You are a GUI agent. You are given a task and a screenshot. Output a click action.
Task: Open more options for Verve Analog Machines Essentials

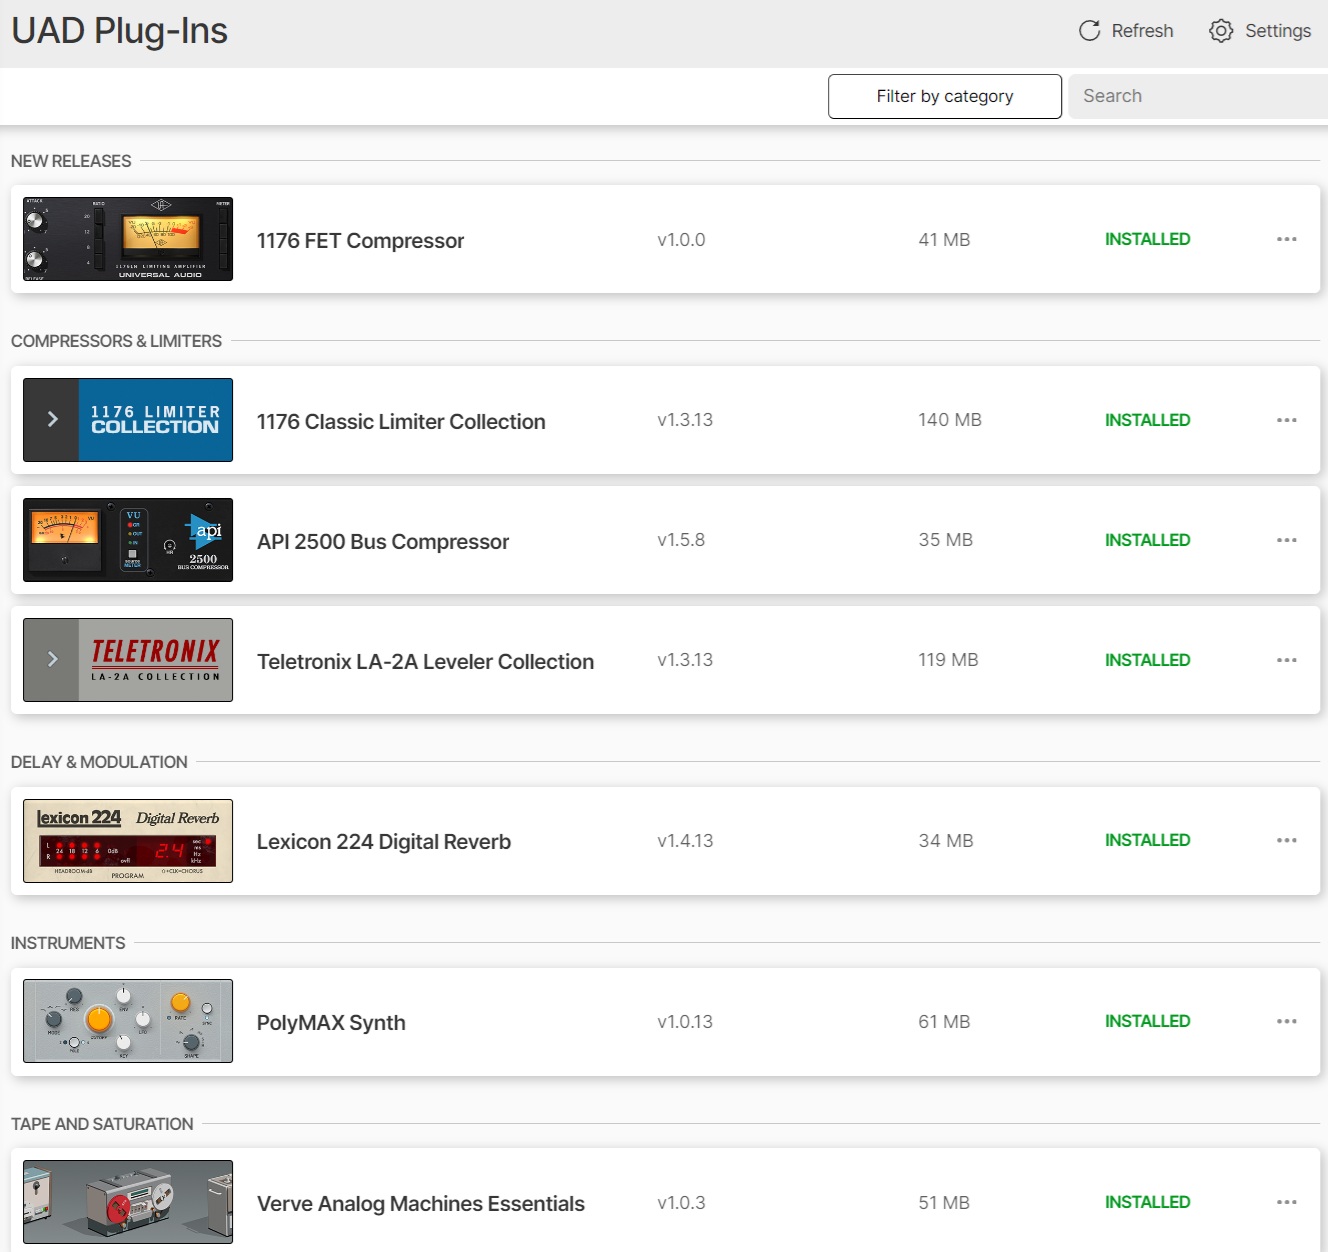tap(1287, 1202)
